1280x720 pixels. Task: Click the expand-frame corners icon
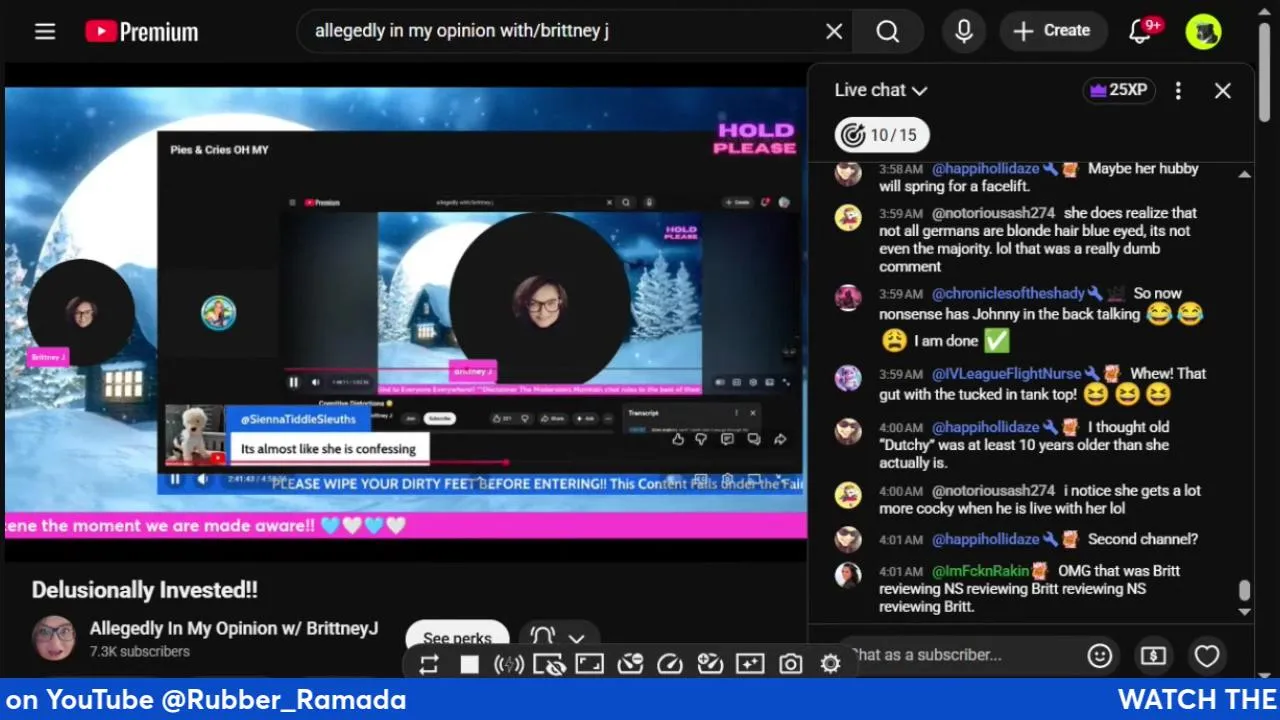click(x=589, y=664)
